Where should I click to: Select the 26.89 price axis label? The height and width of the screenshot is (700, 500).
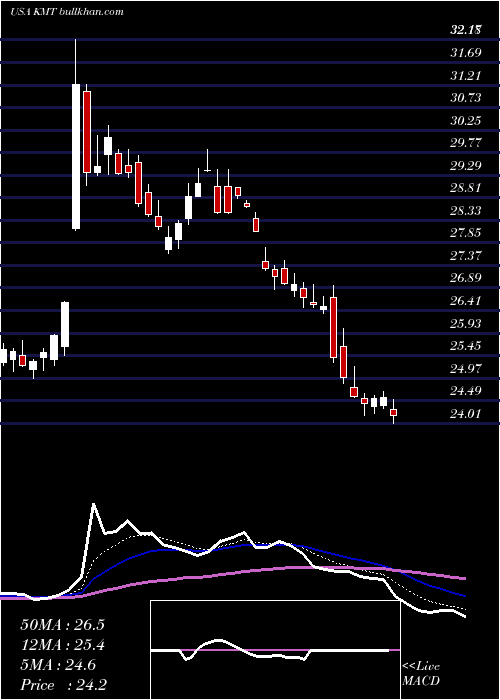[x=466, y=278]
